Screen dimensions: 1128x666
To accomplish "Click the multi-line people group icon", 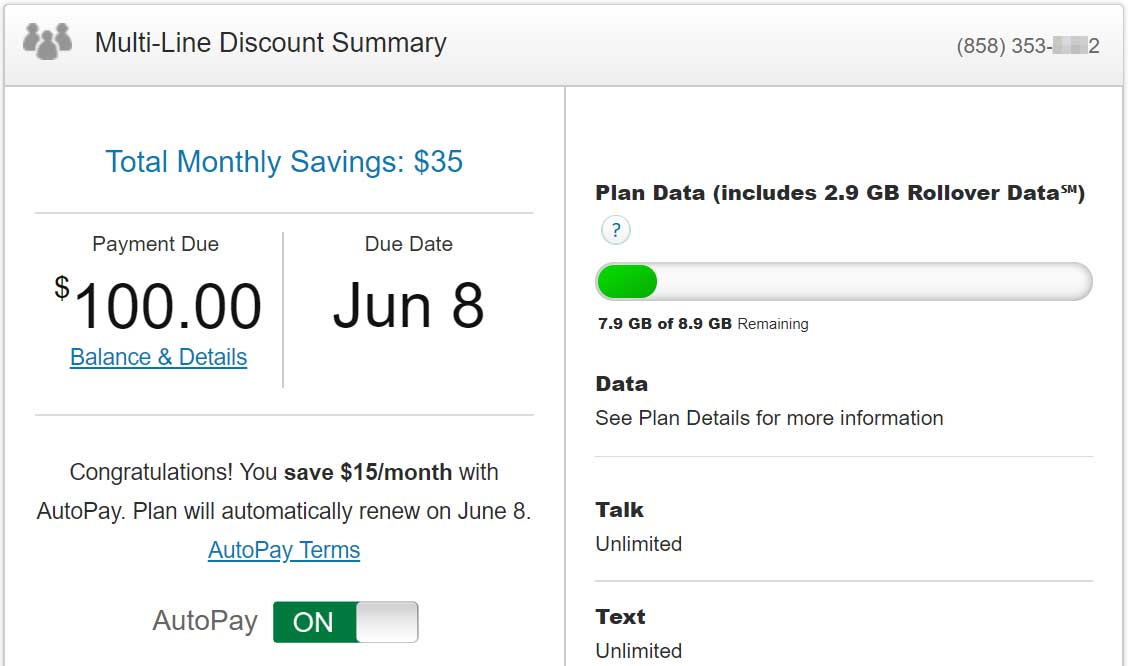I will [48, 42].
